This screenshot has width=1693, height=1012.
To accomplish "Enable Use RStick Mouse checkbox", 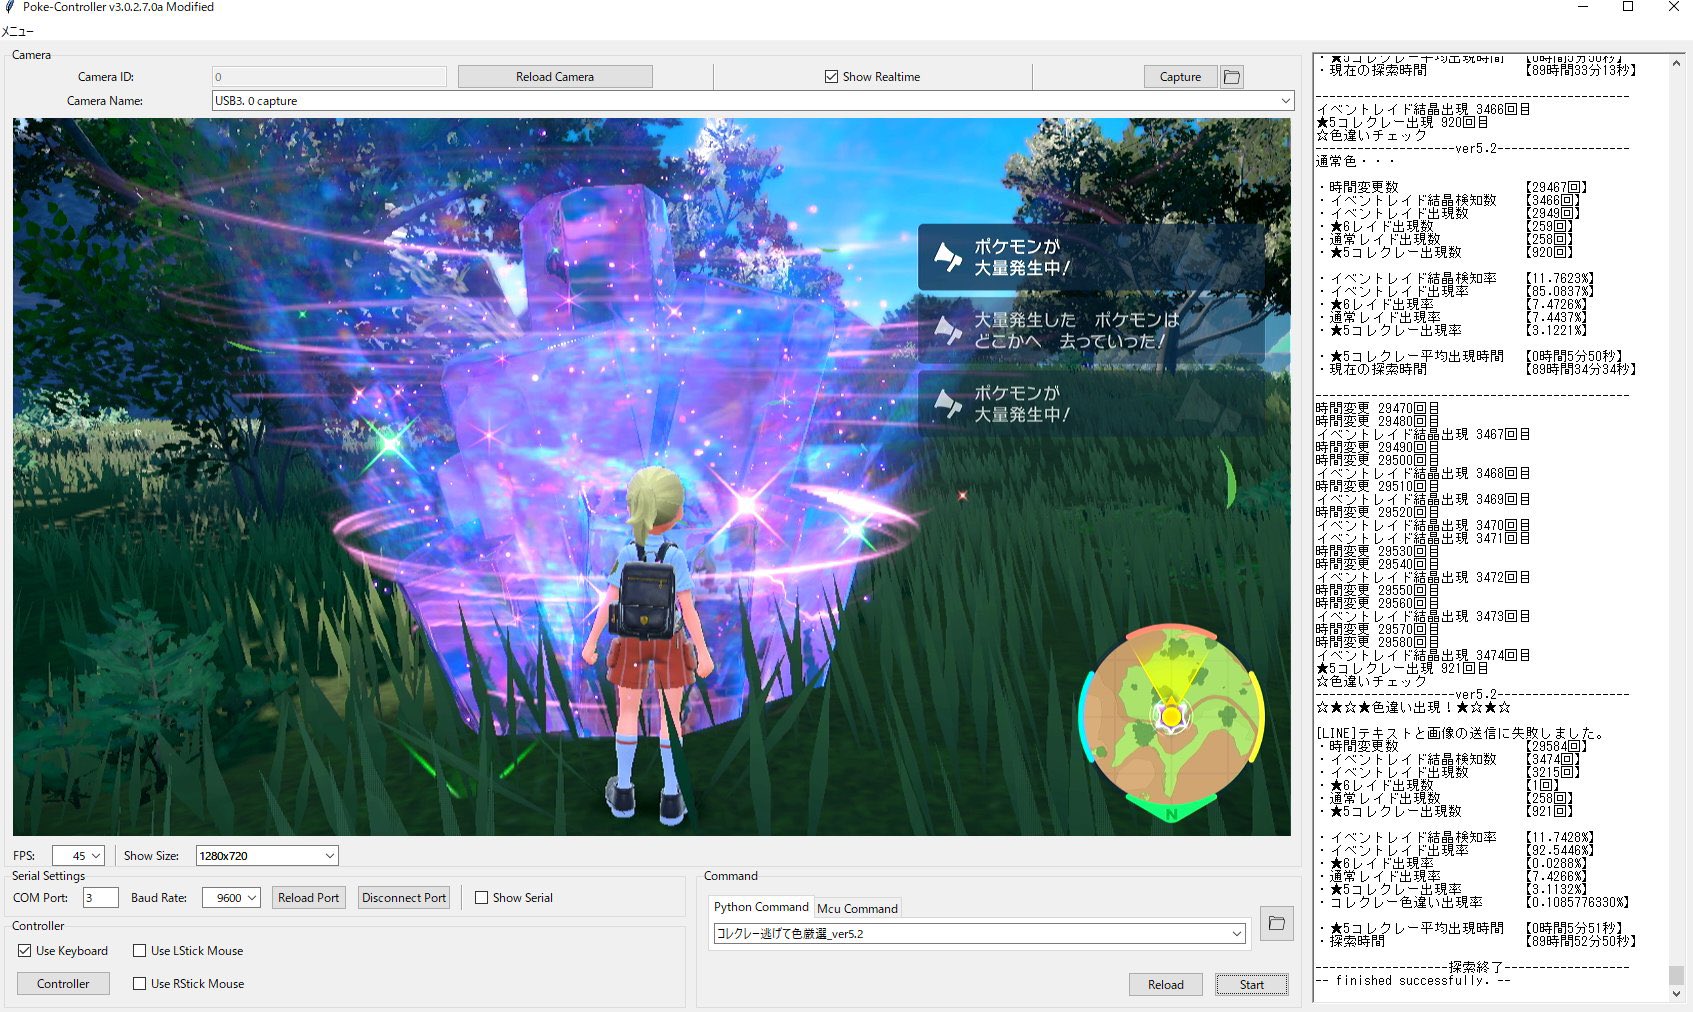I will tap(140, 984).
